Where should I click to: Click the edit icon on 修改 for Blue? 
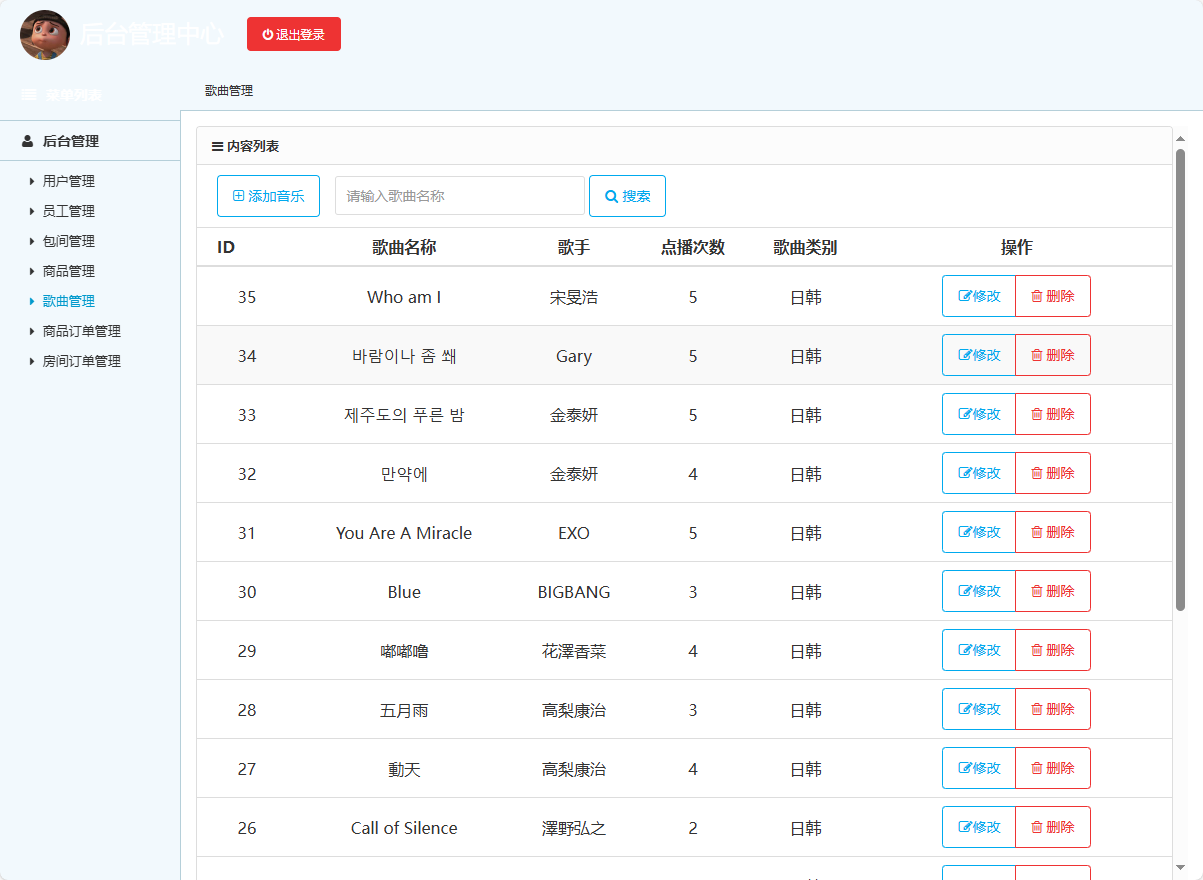click(x=963, y=591)
